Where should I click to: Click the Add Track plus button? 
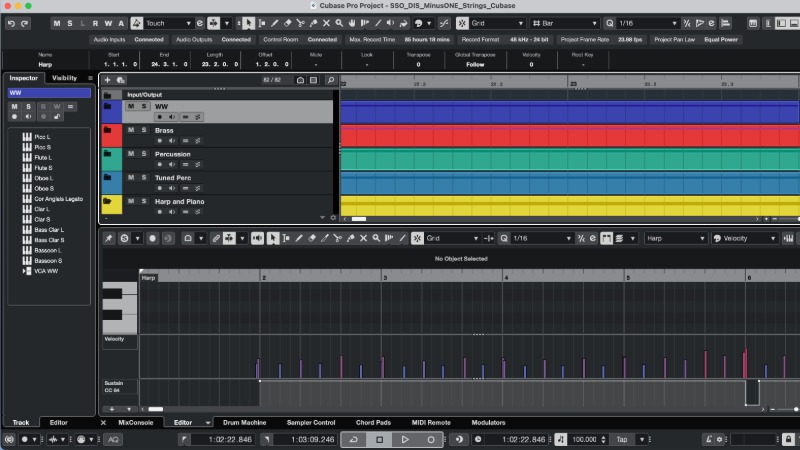(x=107, y=79)
